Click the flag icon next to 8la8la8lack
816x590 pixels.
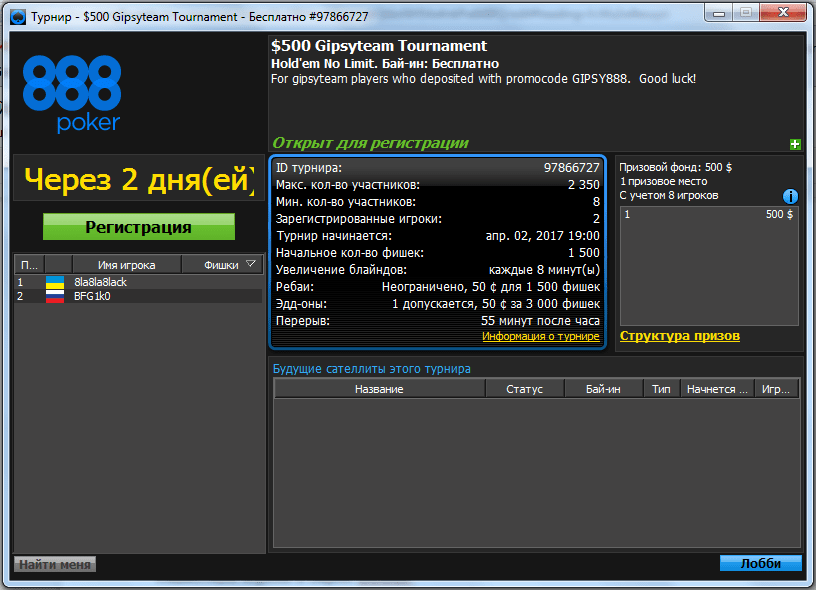pyautogui.click(x=55, y=283)
